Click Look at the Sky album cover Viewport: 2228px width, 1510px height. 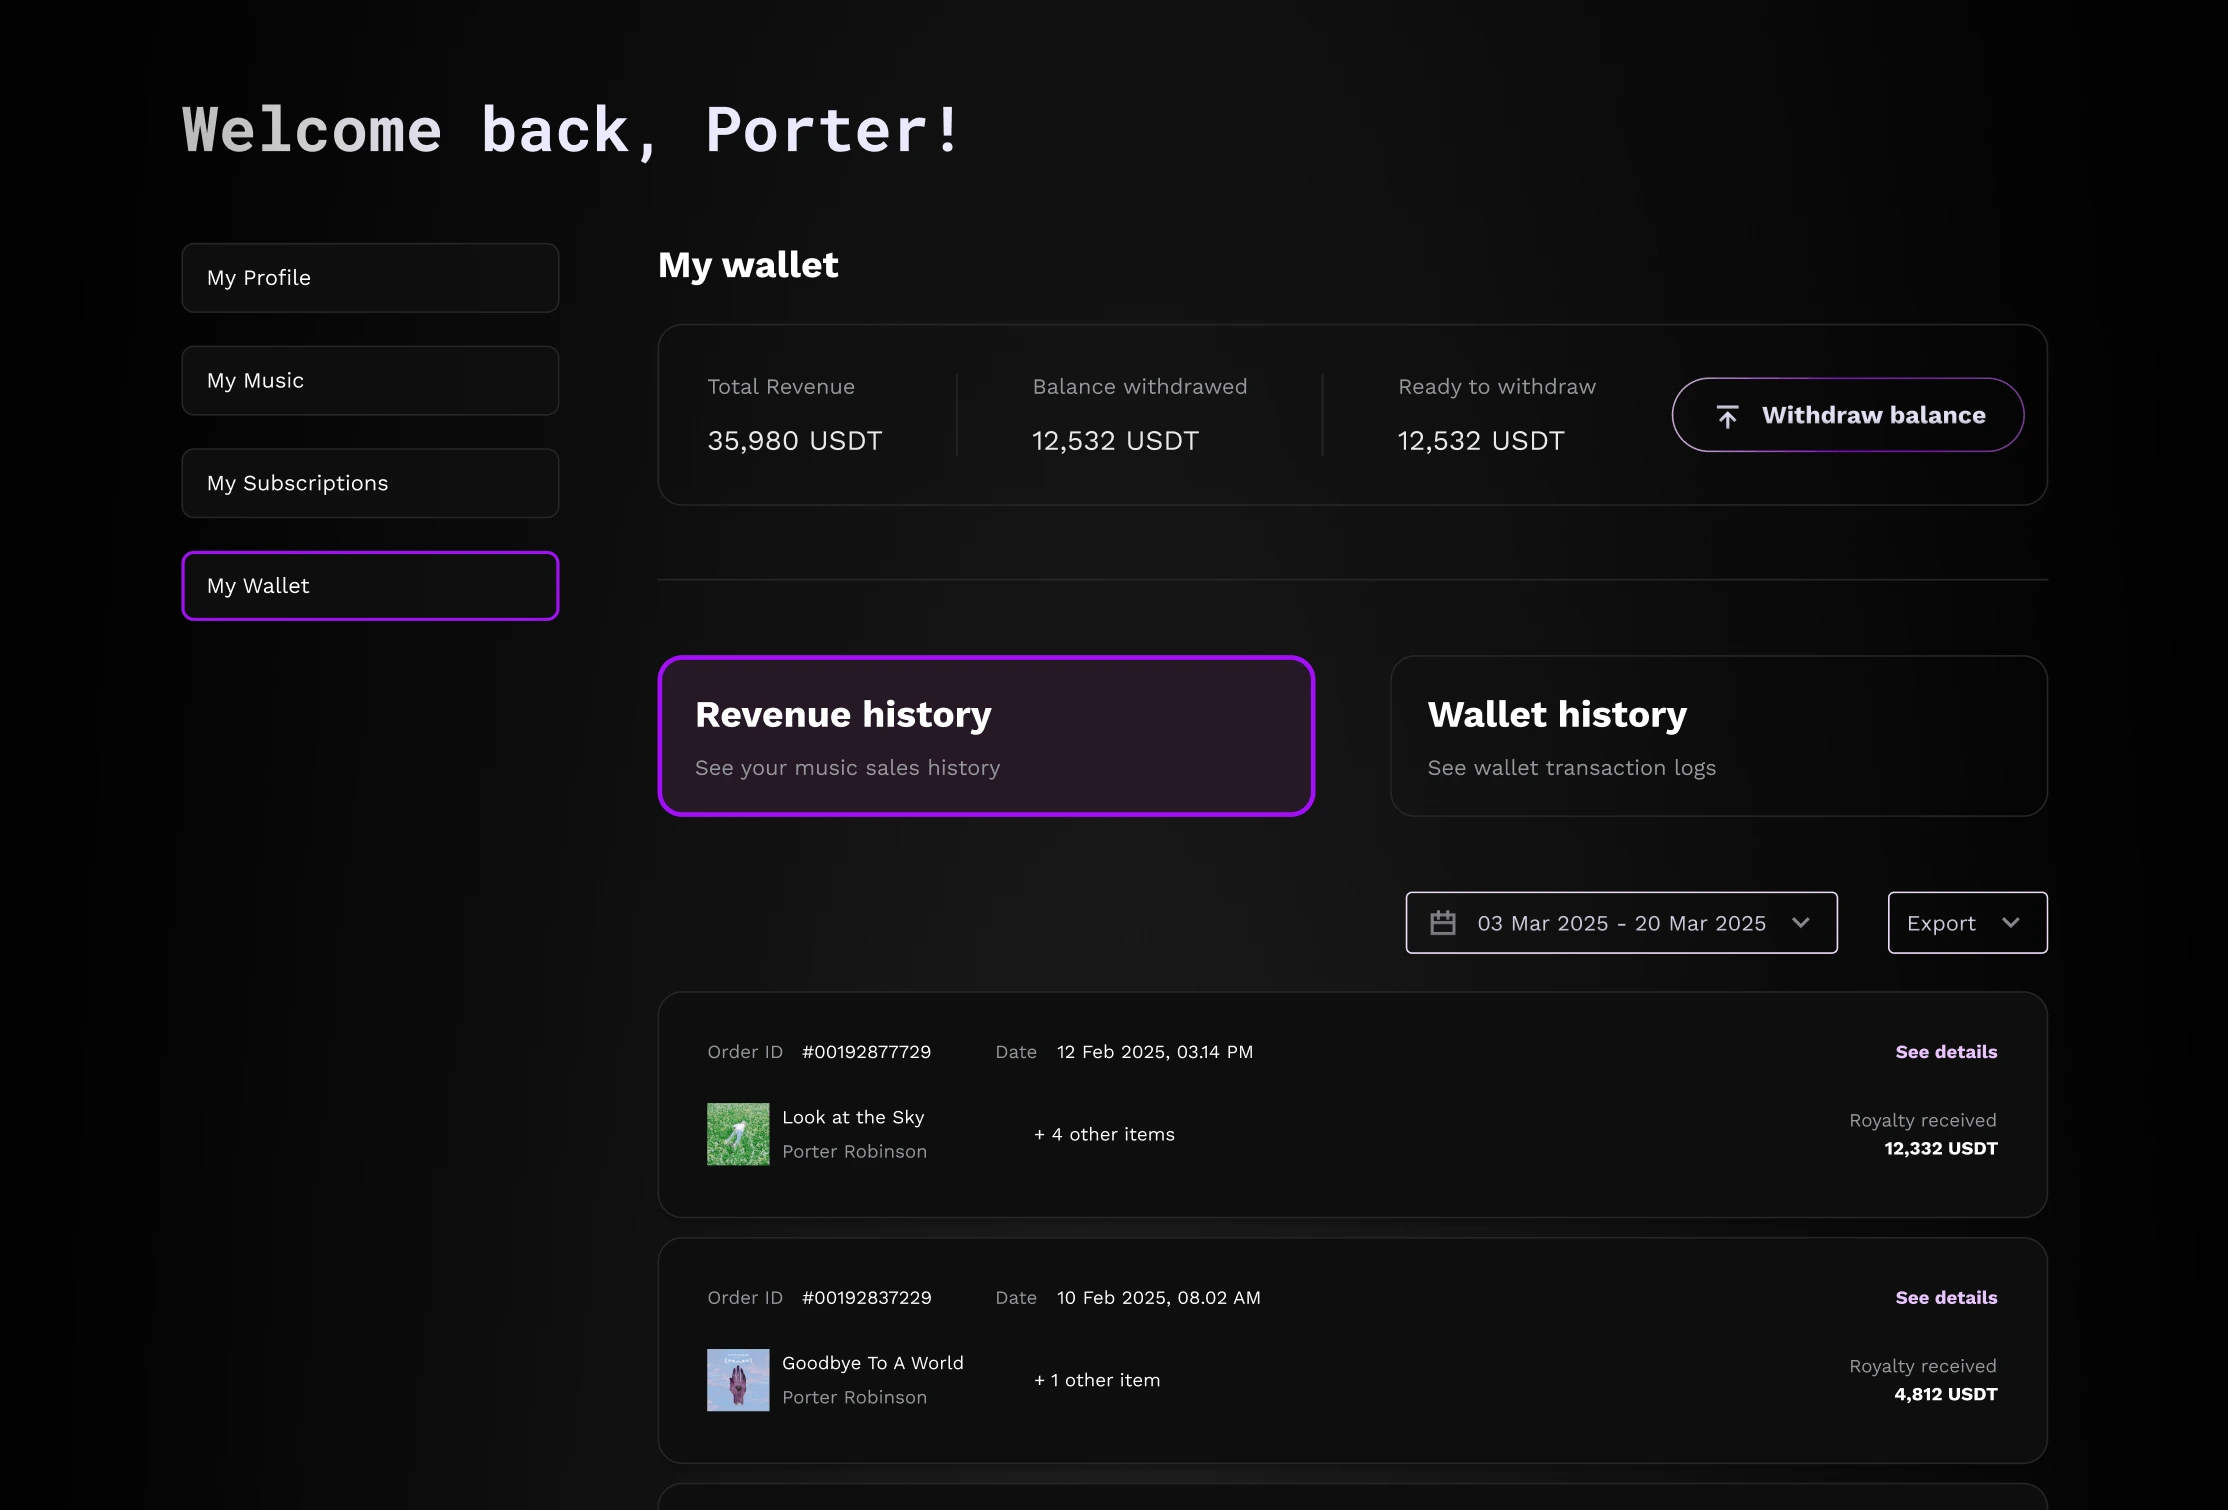[738, 1134]
